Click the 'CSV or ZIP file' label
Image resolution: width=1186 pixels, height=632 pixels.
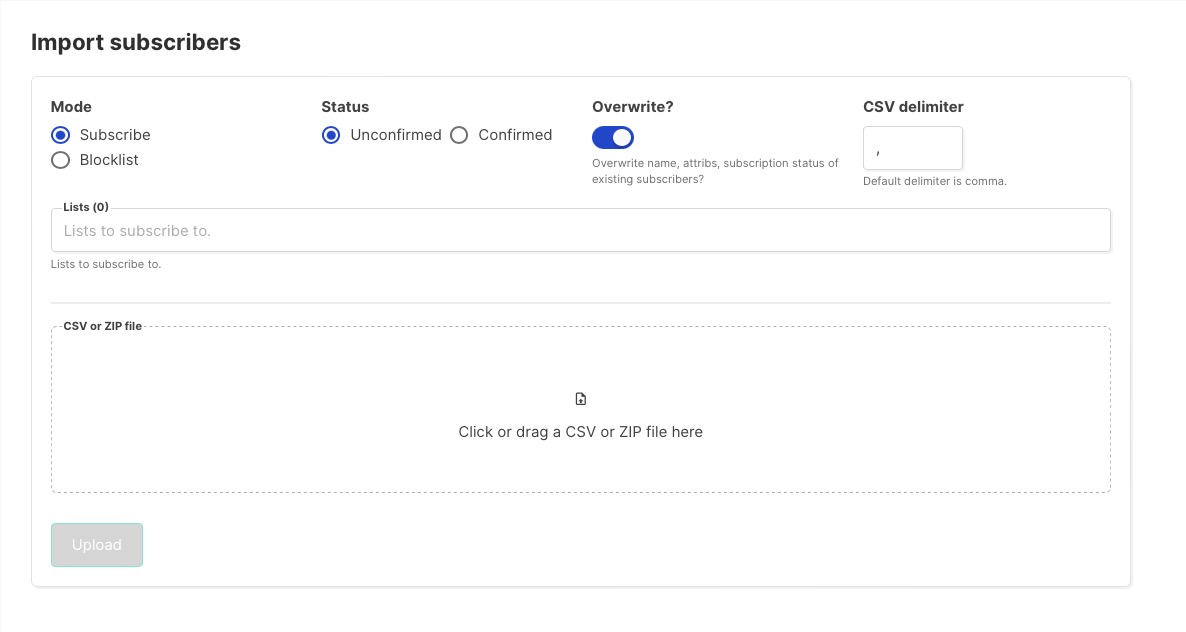[x=102, y=326]
